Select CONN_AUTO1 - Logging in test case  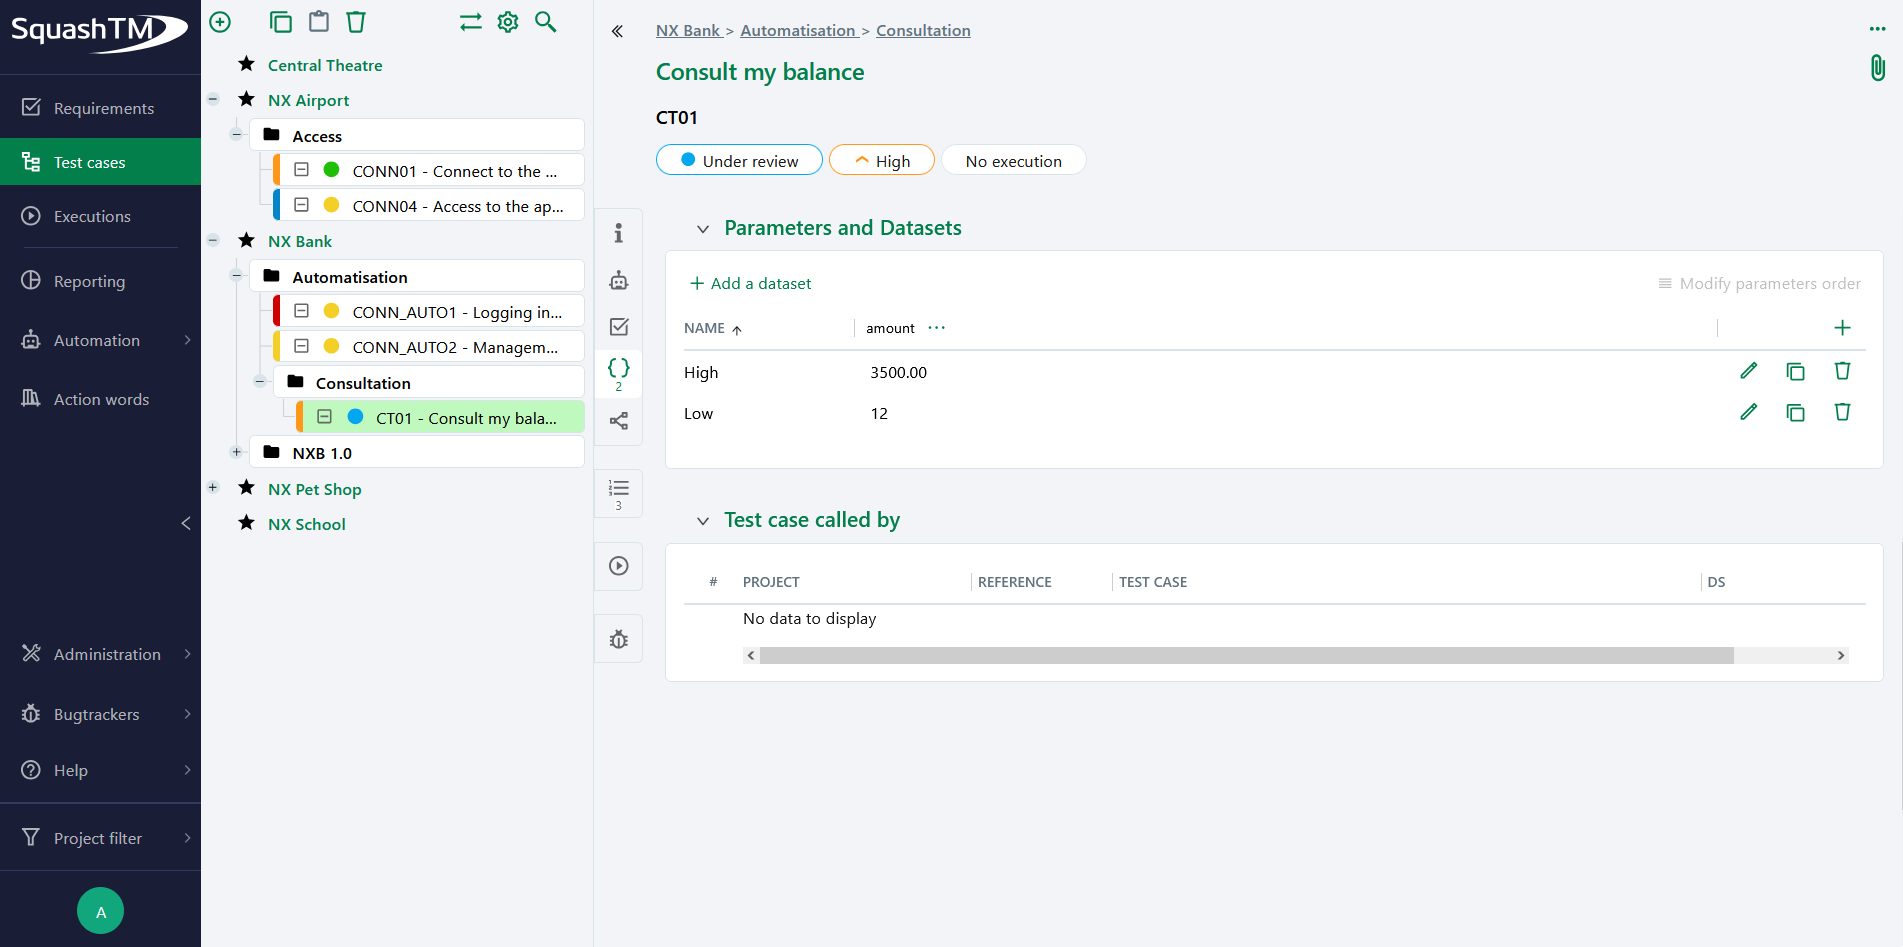pyautogui.click(x=429, y=312)
